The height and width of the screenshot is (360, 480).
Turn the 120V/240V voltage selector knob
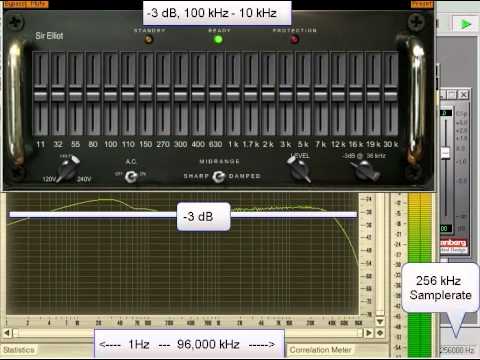pyautogui.click(x=68, y=168)
